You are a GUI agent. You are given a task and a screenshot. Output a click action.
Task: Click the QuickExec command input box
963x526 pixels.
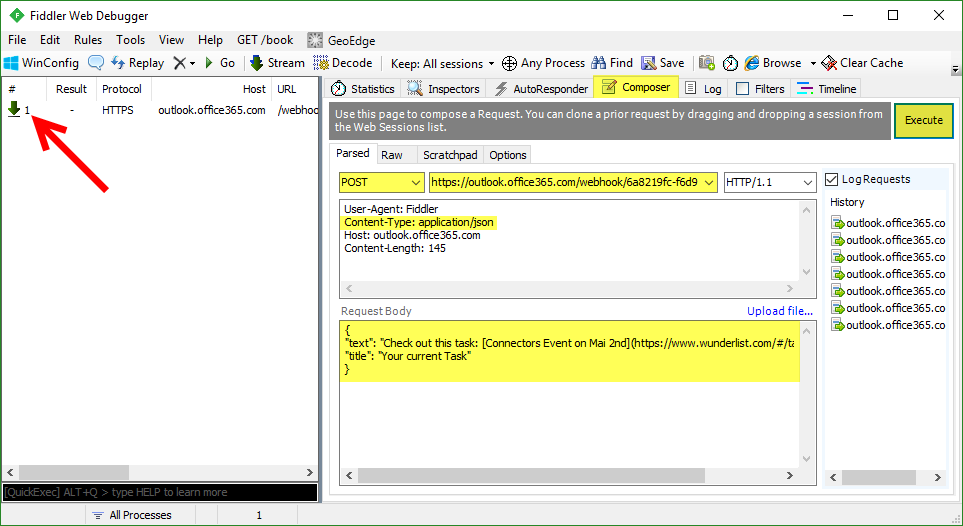tap(159, 492)
